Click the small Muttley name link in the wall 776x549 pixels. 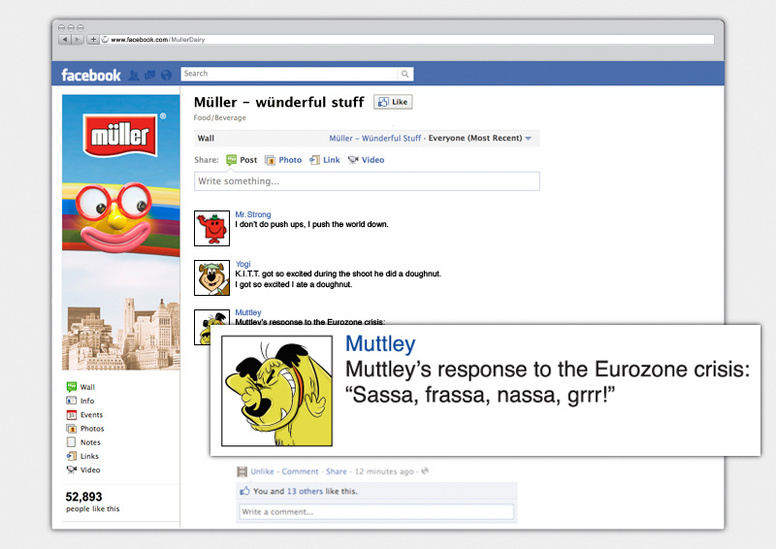(x=248, y=312)
